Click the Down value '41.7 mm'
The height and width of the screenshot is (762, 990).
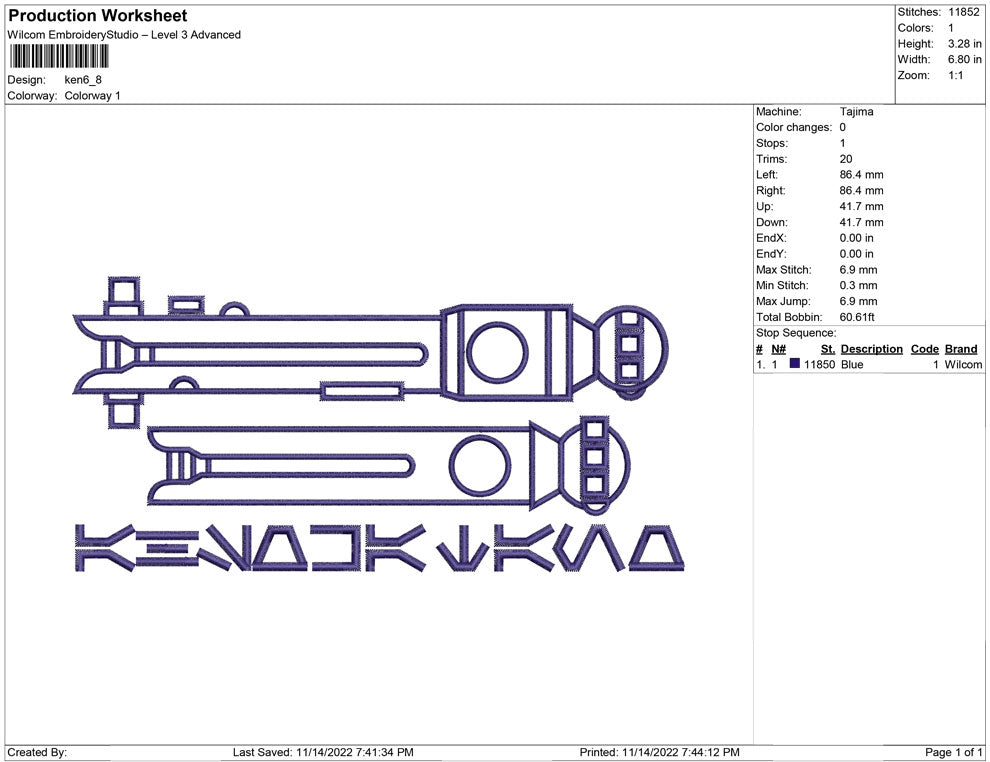[x=861, y=222]
